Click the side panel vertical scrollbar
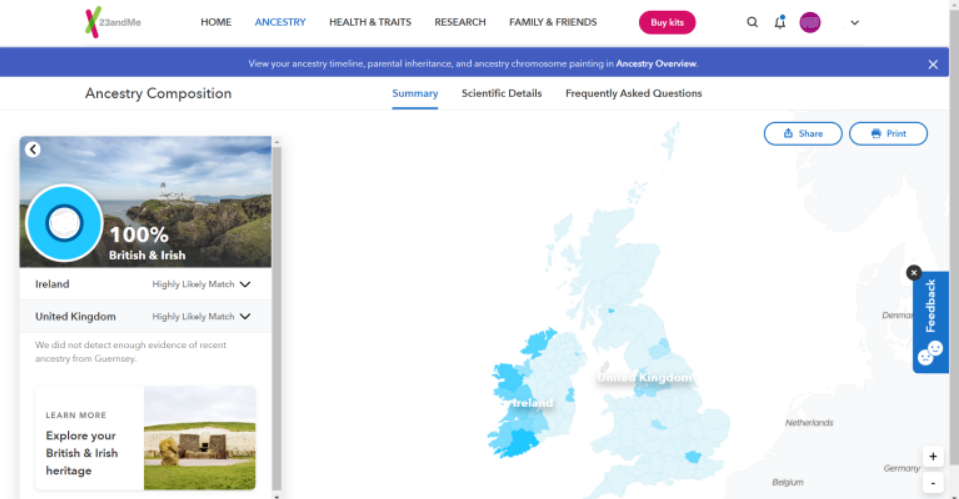Viewport: 959px width, 499px height. coord(276,318)
